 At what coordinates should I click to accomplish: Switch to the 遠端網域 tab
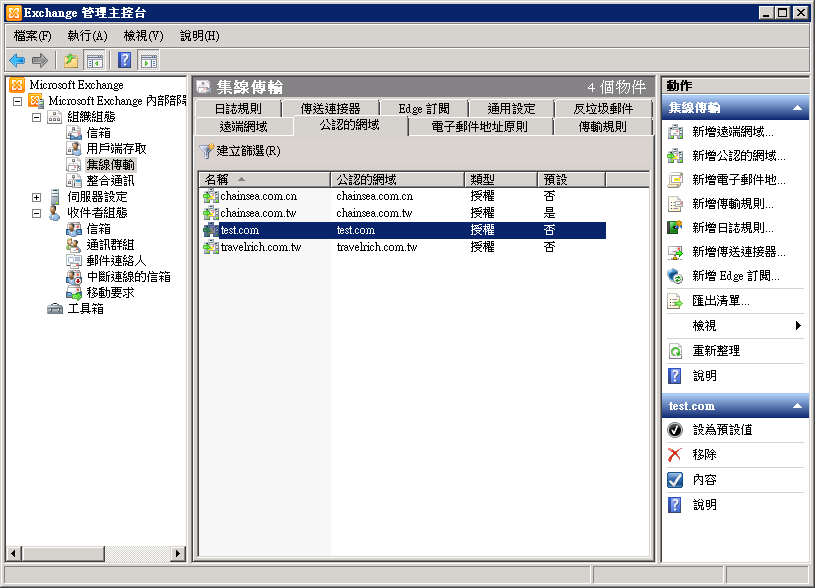[243, 127]
